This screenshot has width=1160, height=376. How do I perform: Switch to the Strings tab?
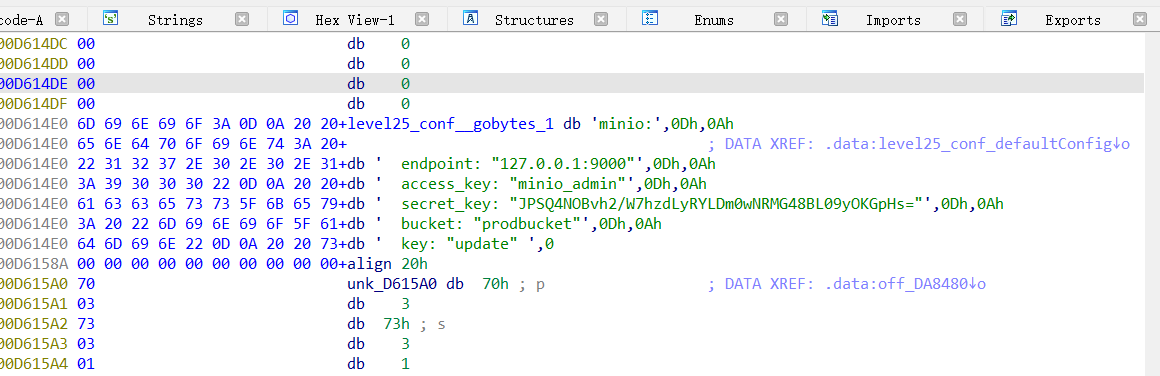pos(175,20)
